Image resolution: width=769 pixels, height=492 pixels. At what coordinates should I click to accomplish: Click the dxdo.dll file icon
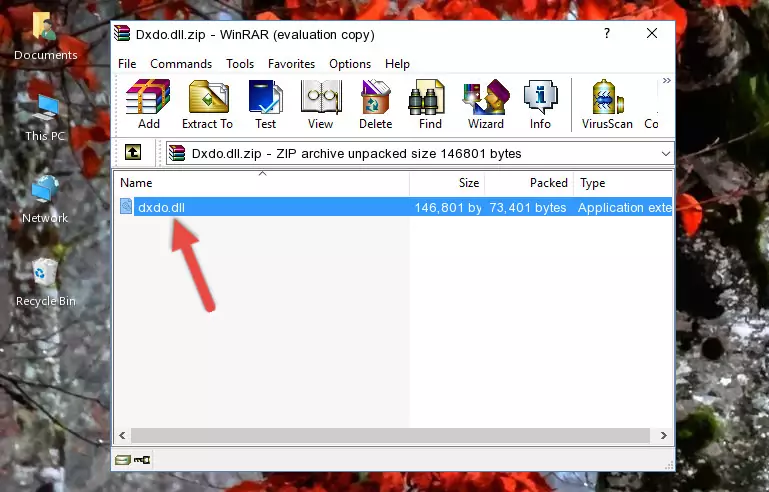point(126,207)
